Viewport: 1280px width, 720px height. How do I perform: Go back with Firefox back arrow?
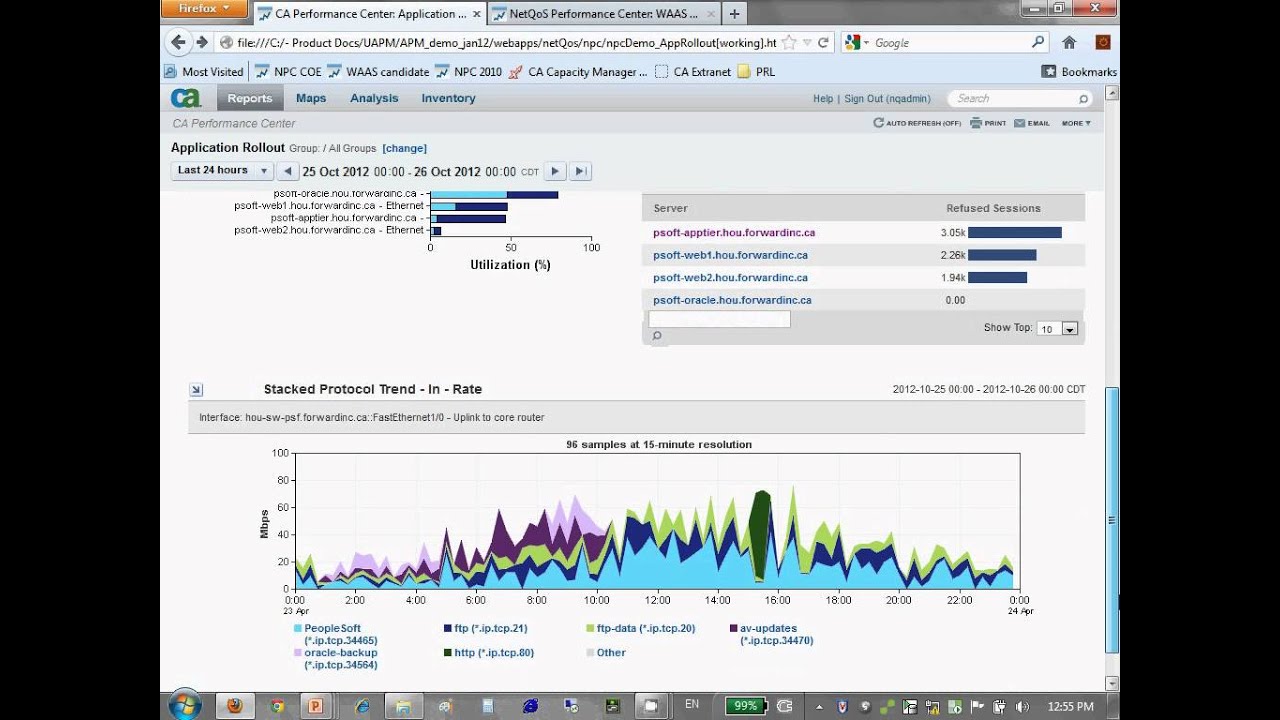[179, 42]
